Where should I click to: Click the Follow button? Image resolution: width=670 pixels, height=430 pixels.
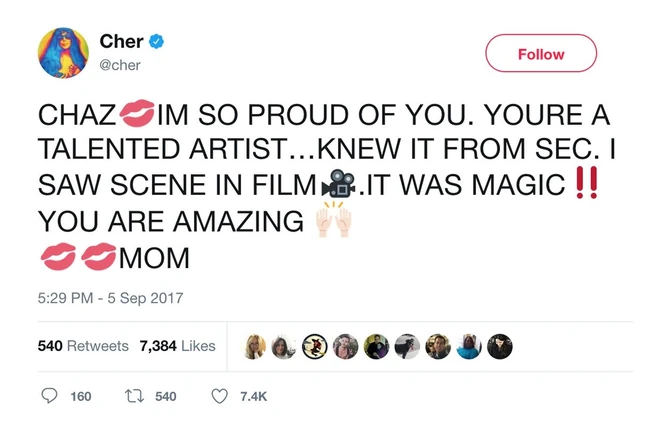pos(541,54)
